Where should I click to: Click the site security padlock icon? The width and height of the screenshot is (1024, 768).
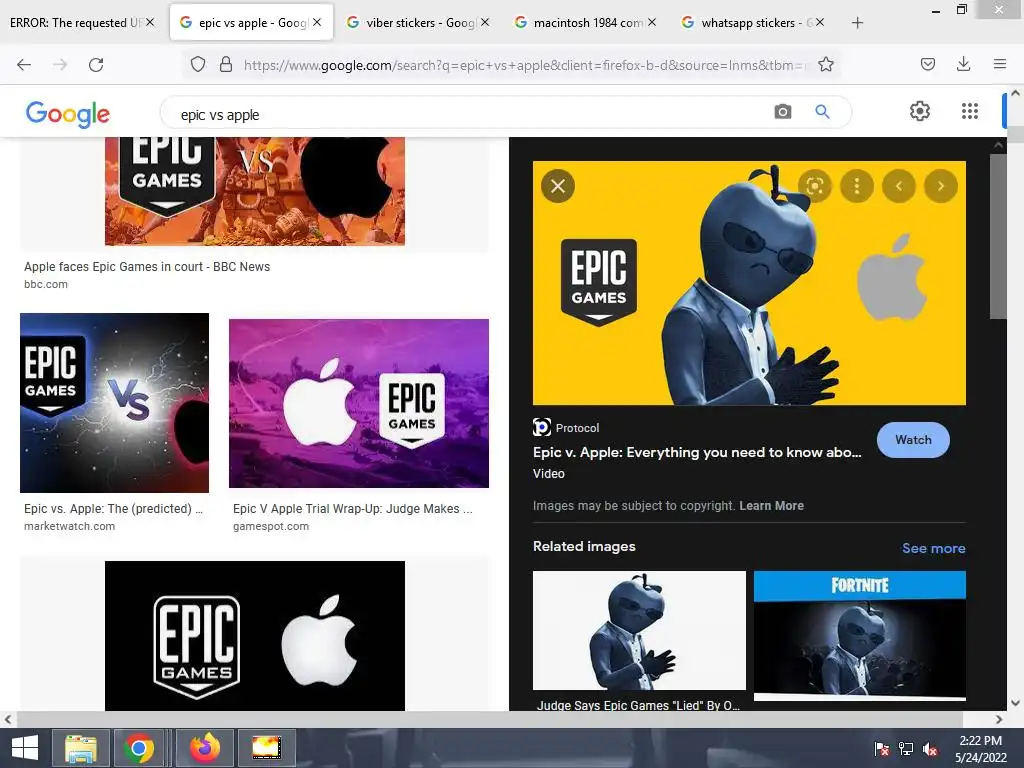226,64
